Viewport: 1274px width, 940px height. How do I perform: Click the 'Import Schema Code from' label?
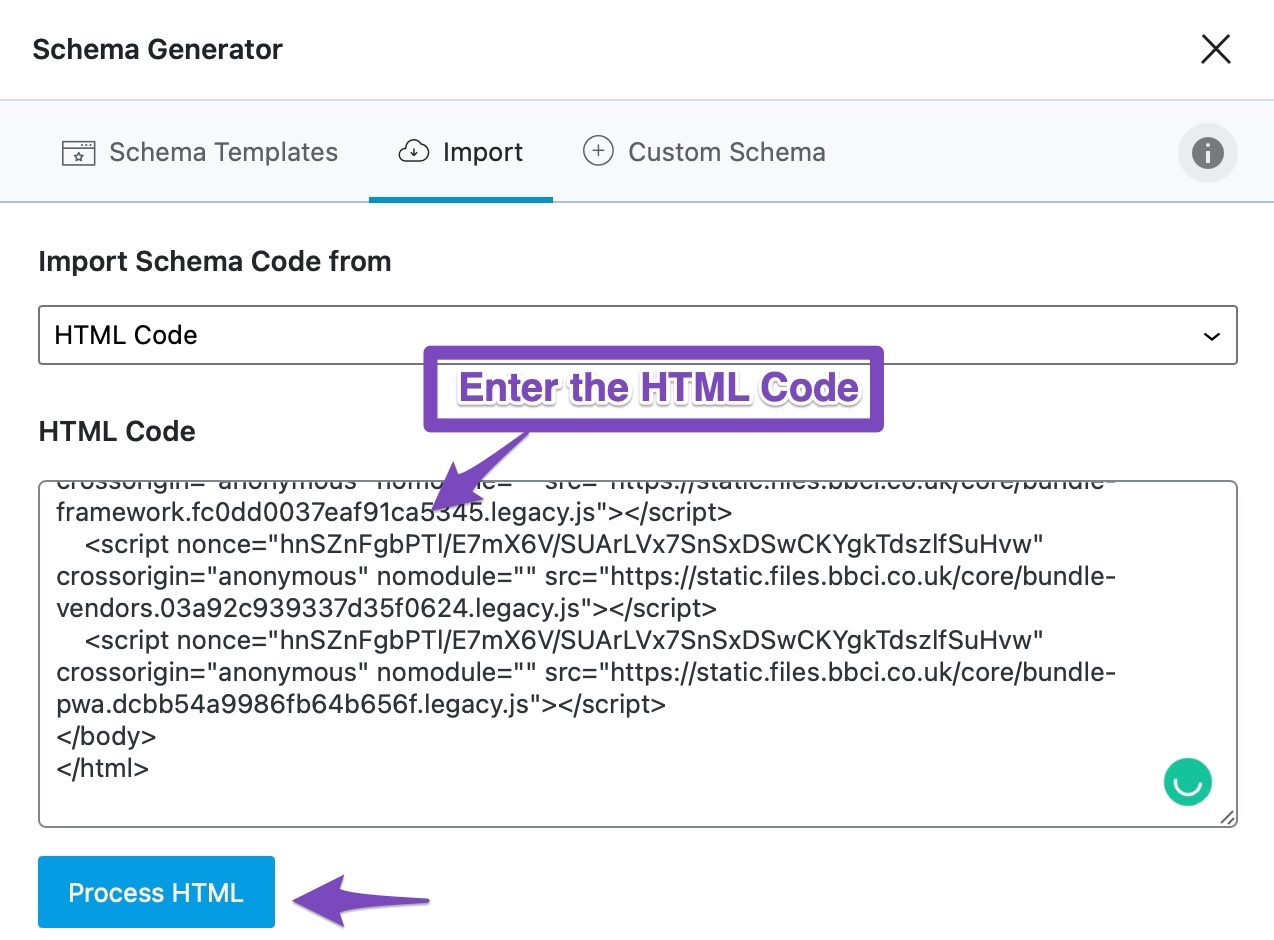pyautogui.click(x=215, y=262)
